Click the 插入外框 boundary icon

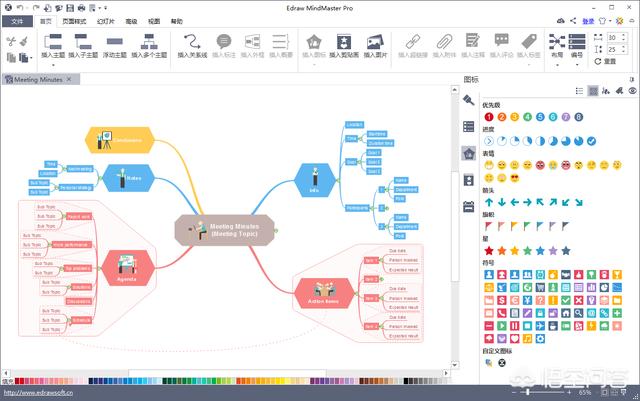coord(252,41)
